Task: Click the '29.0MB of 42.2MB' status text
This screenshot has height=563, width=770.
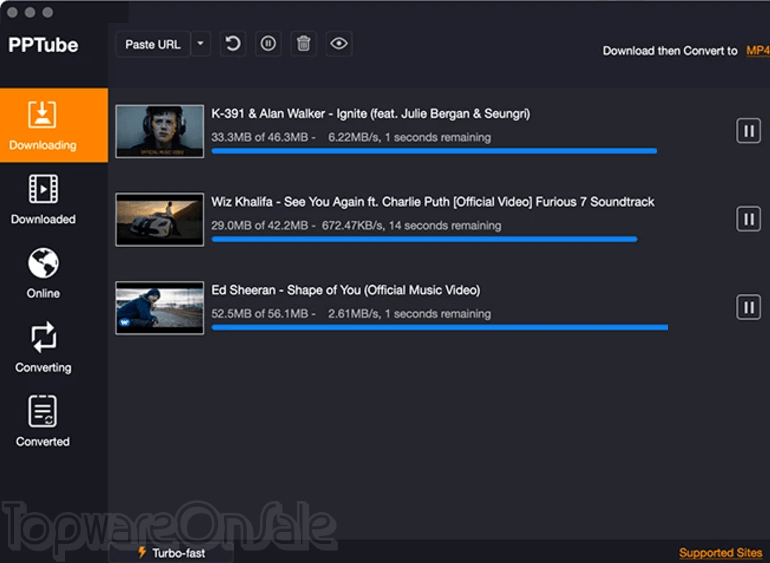Action: point(260,225)
